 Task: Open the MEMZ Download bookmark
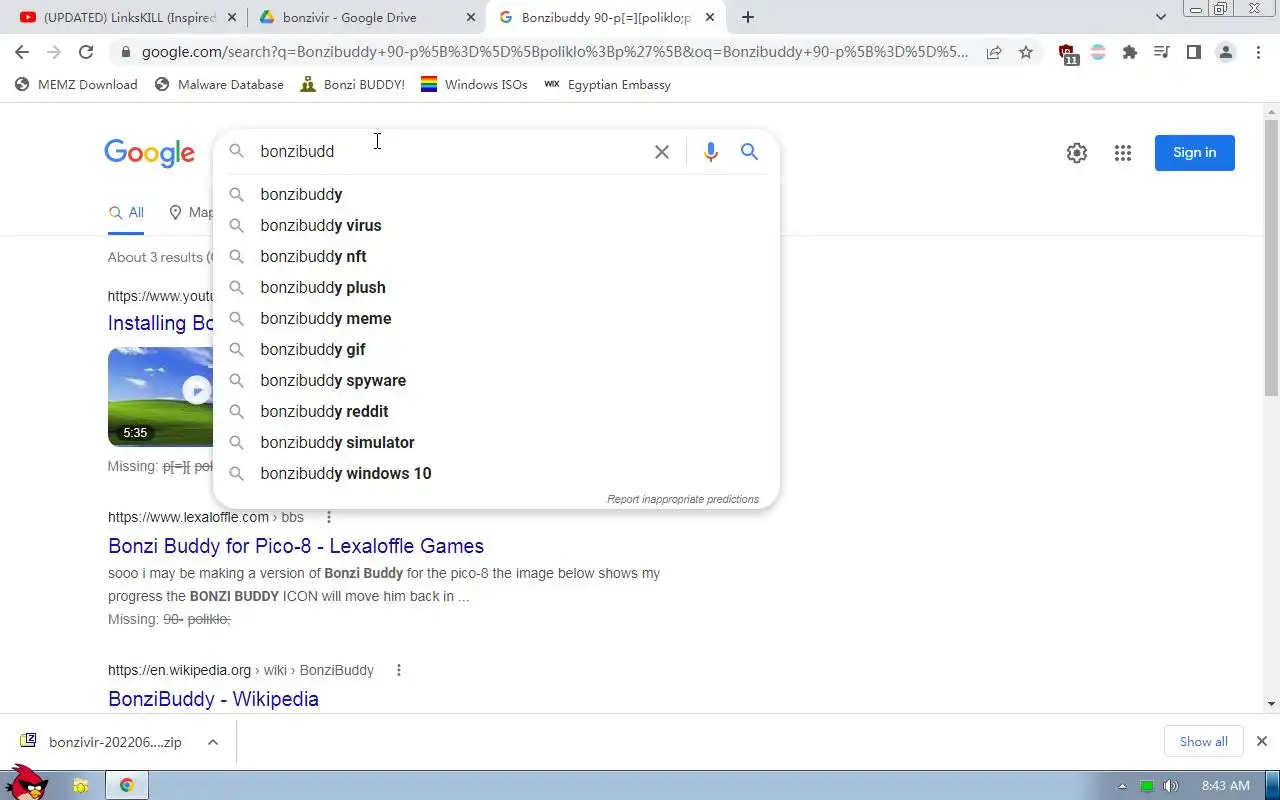pos(76,85)
